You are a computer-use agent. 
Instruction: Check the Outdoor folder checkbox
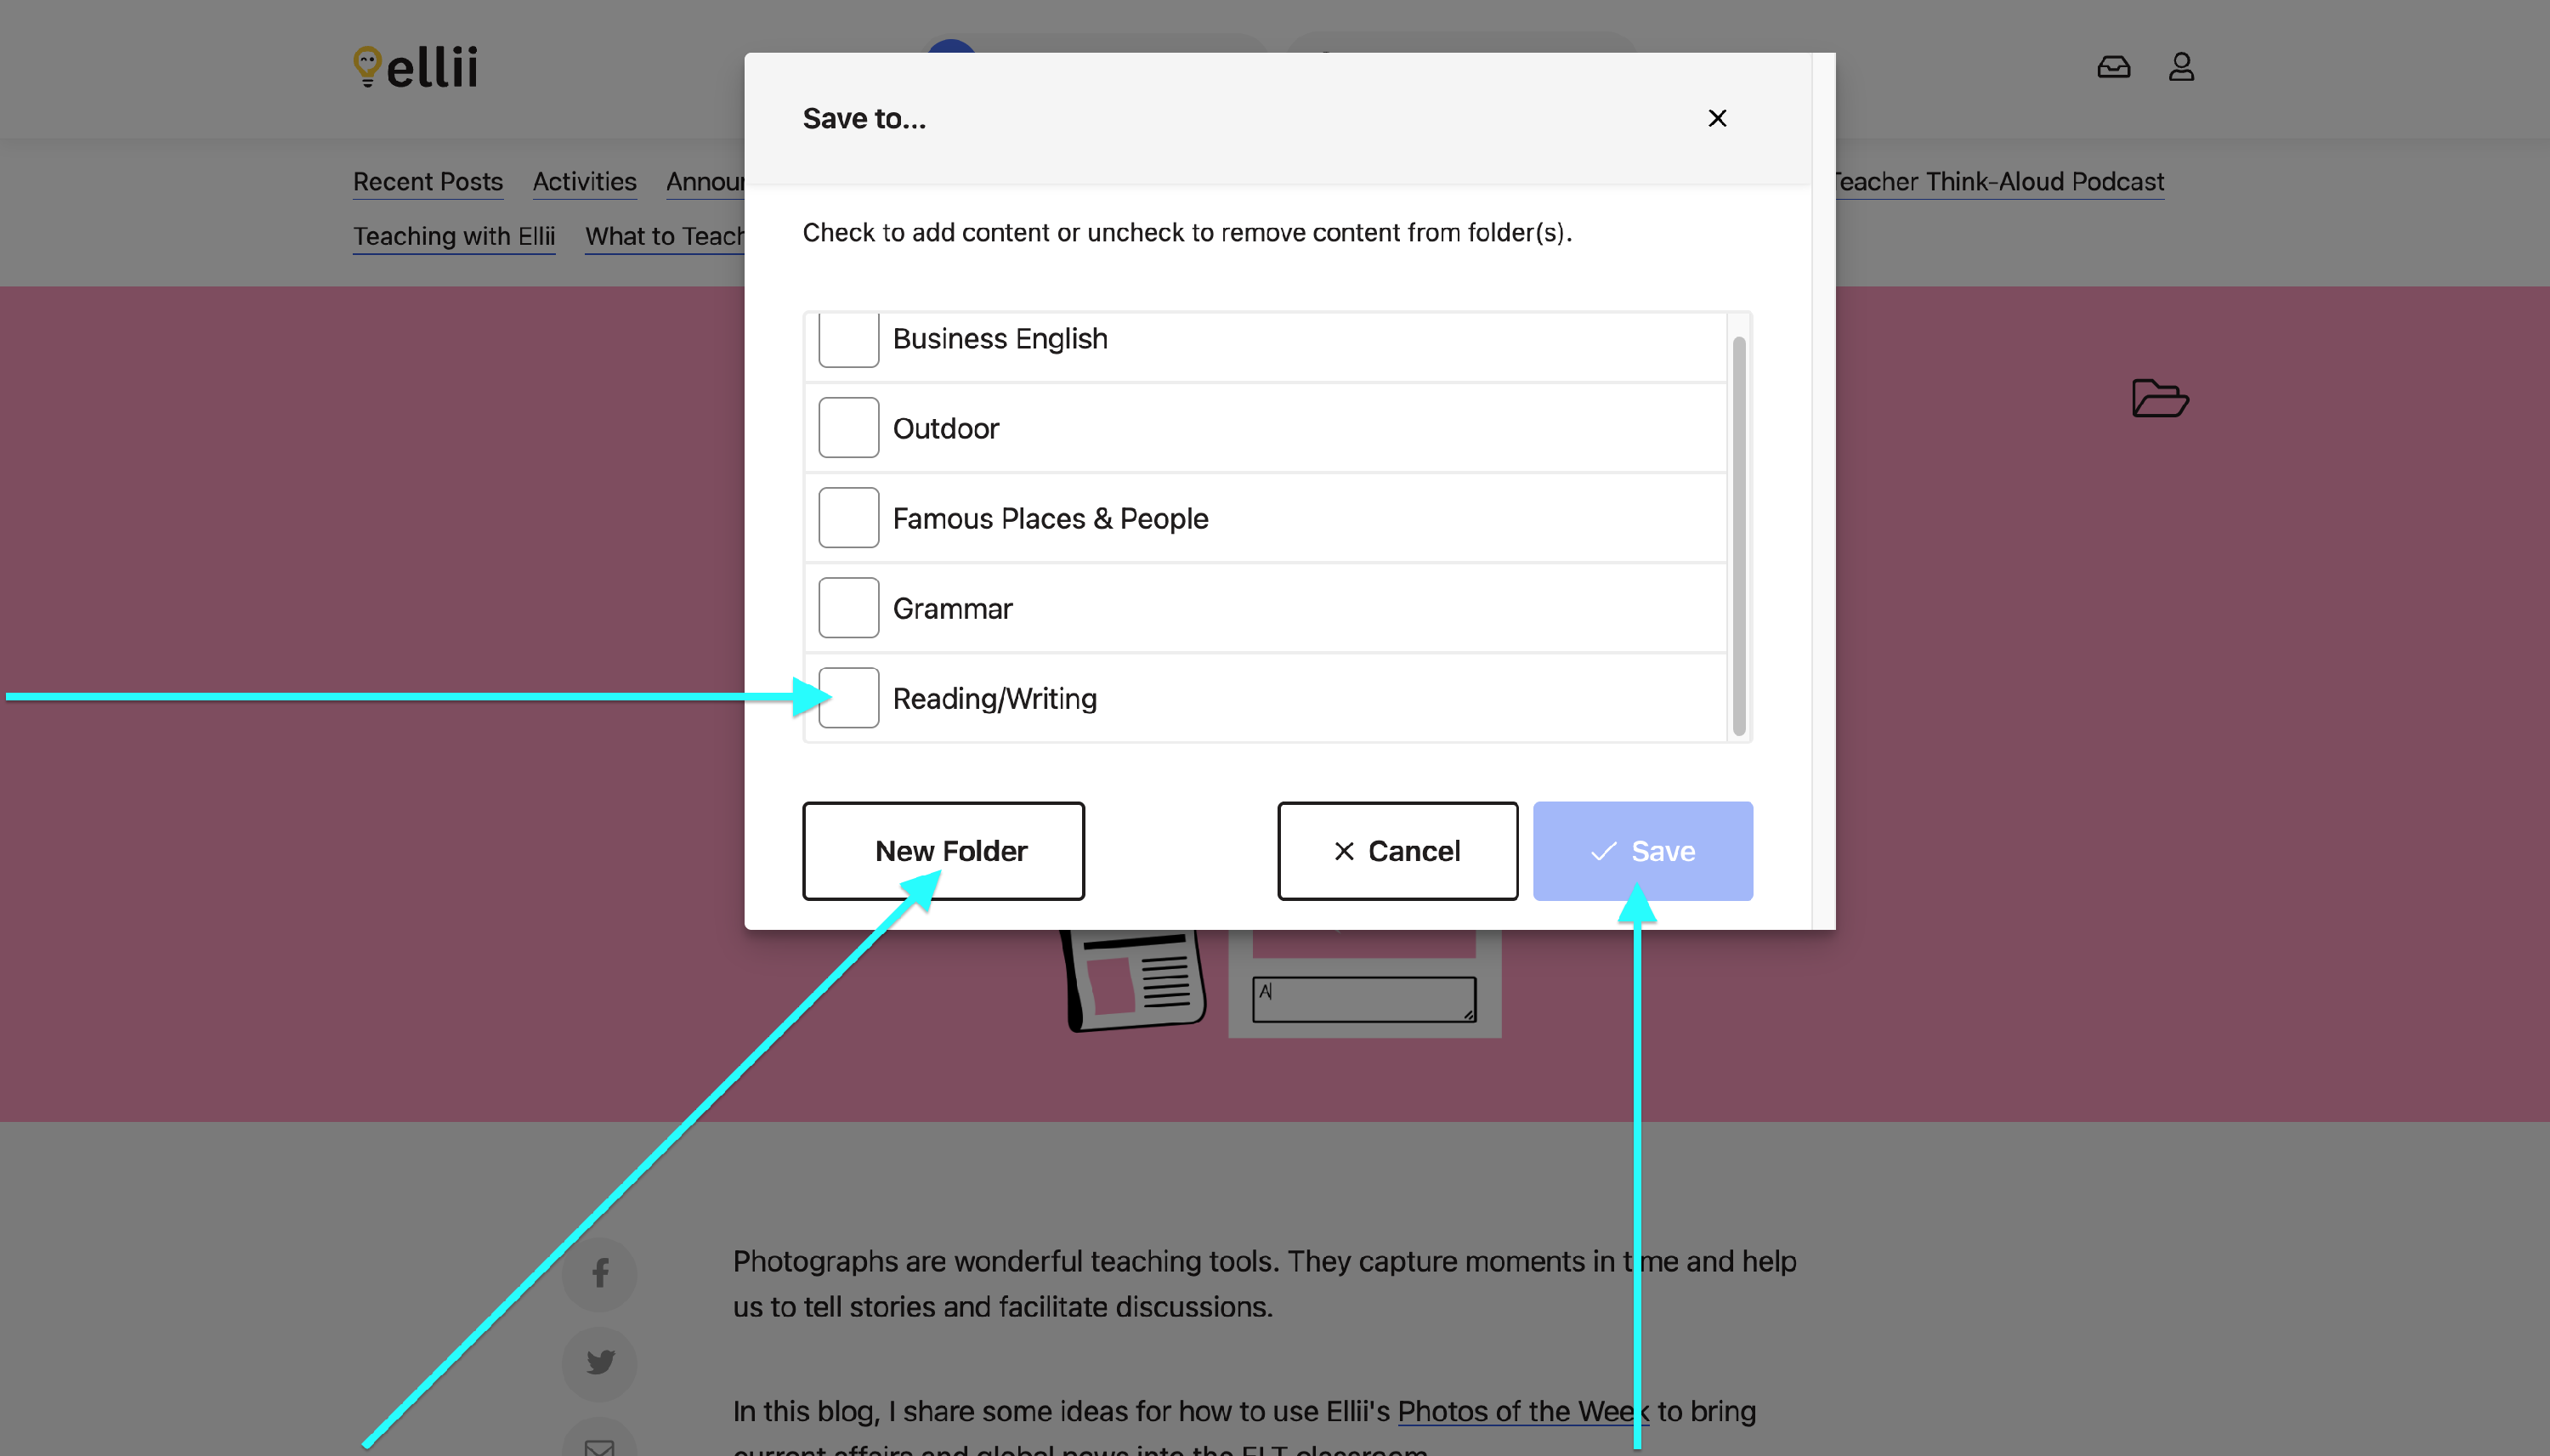point(848,428)
